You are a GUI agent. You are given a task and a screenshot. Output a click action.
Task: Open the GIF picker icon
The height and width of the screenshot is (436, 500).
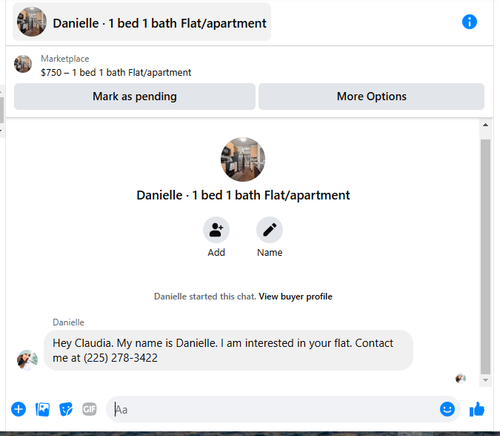89,409
